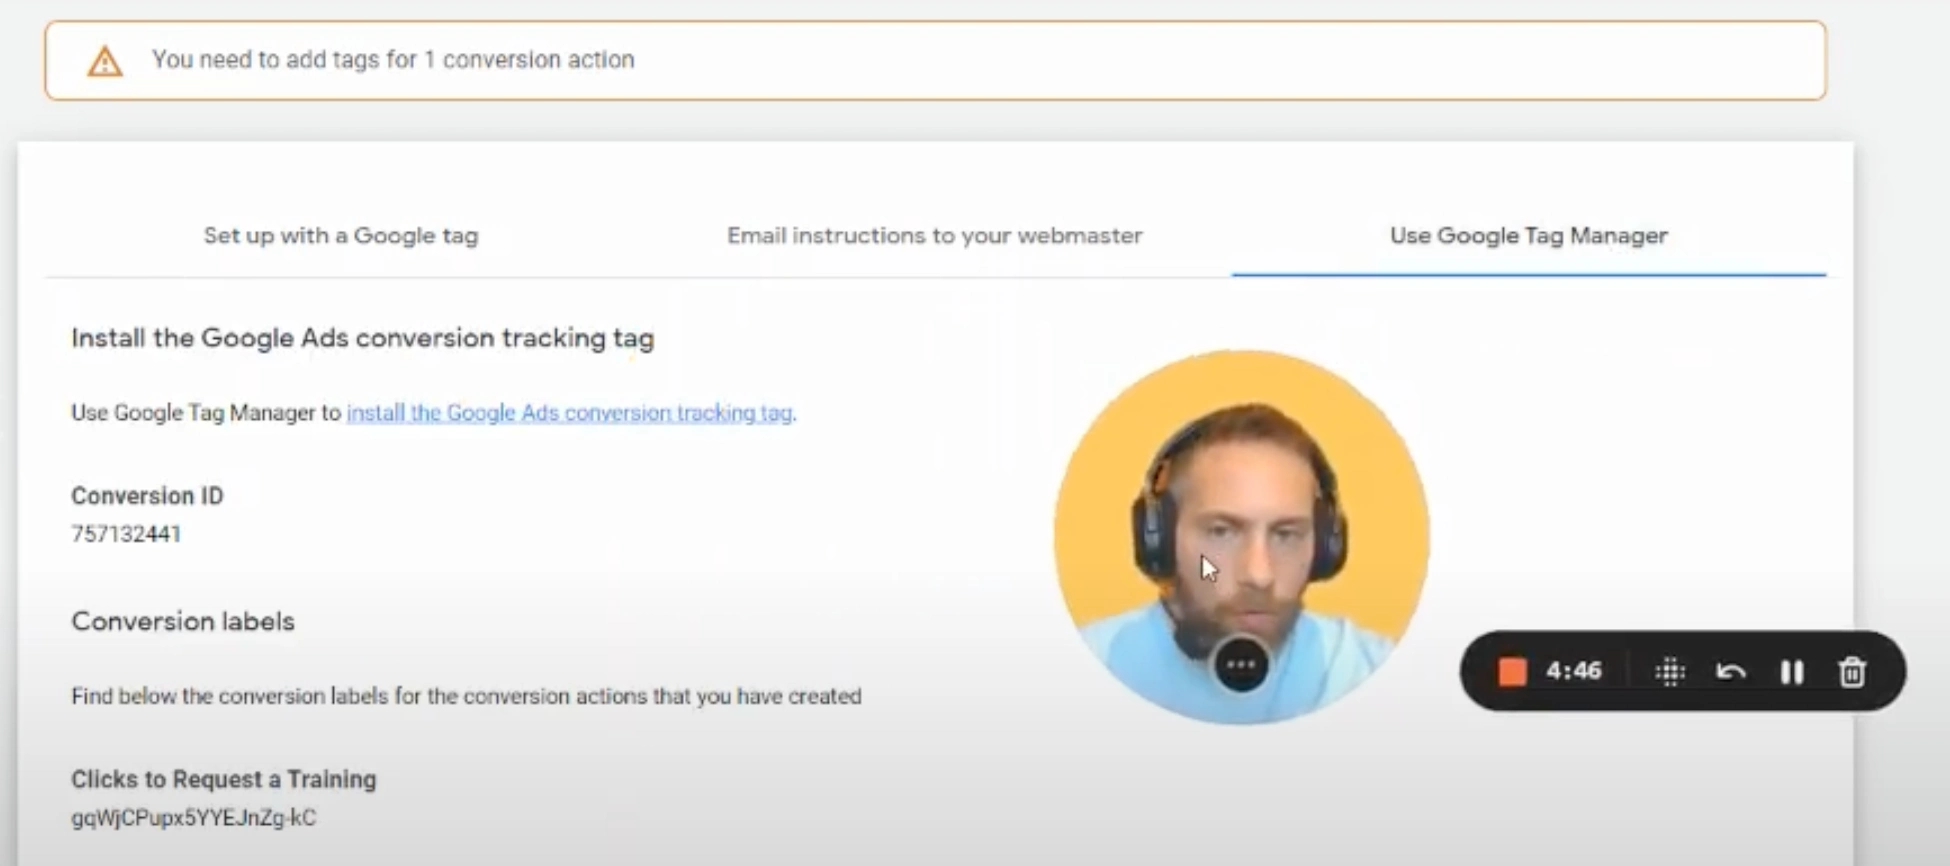Click Install the Google Ads conversion tracking tag heading
The width and height of the screenshot is (1950, 866).
click(x=362, y=338)
